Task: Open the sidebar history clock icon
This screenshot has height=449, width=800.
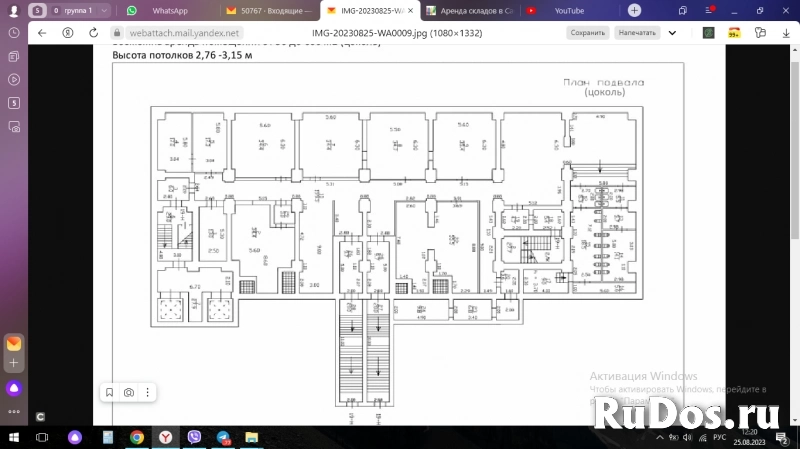Action: [x=14, y=33]
